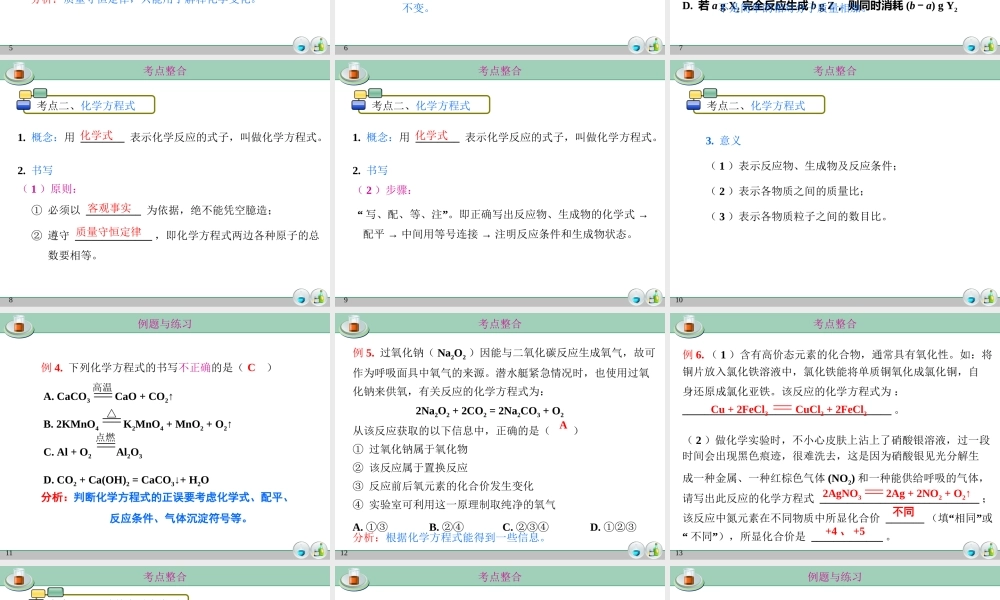The width and height of the screenshot is (1000, 600).
Task: Click the blue flask icon on slide 6
Action: click(x=636, y=46)
